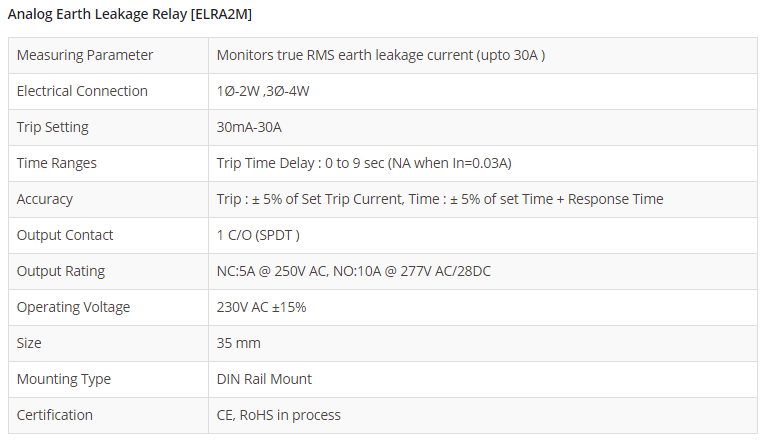Click the true RMS earth leakage current text
Viewport: 765px width, 440px height.
[380, 55]
